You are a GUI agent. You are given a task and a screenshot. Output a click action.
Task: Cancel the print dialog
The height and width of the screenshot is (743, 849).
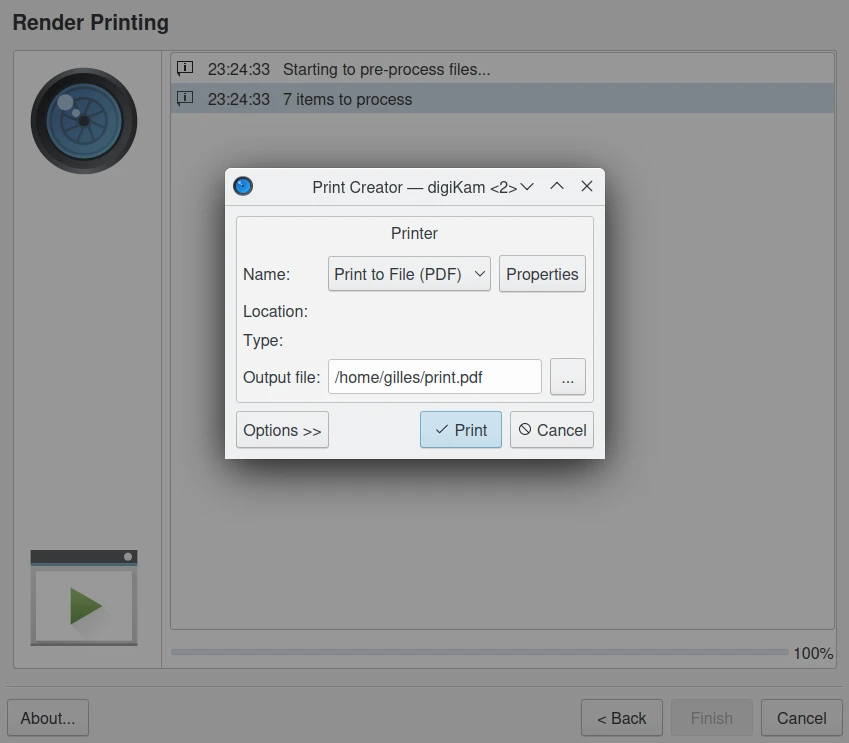point(552,430)
